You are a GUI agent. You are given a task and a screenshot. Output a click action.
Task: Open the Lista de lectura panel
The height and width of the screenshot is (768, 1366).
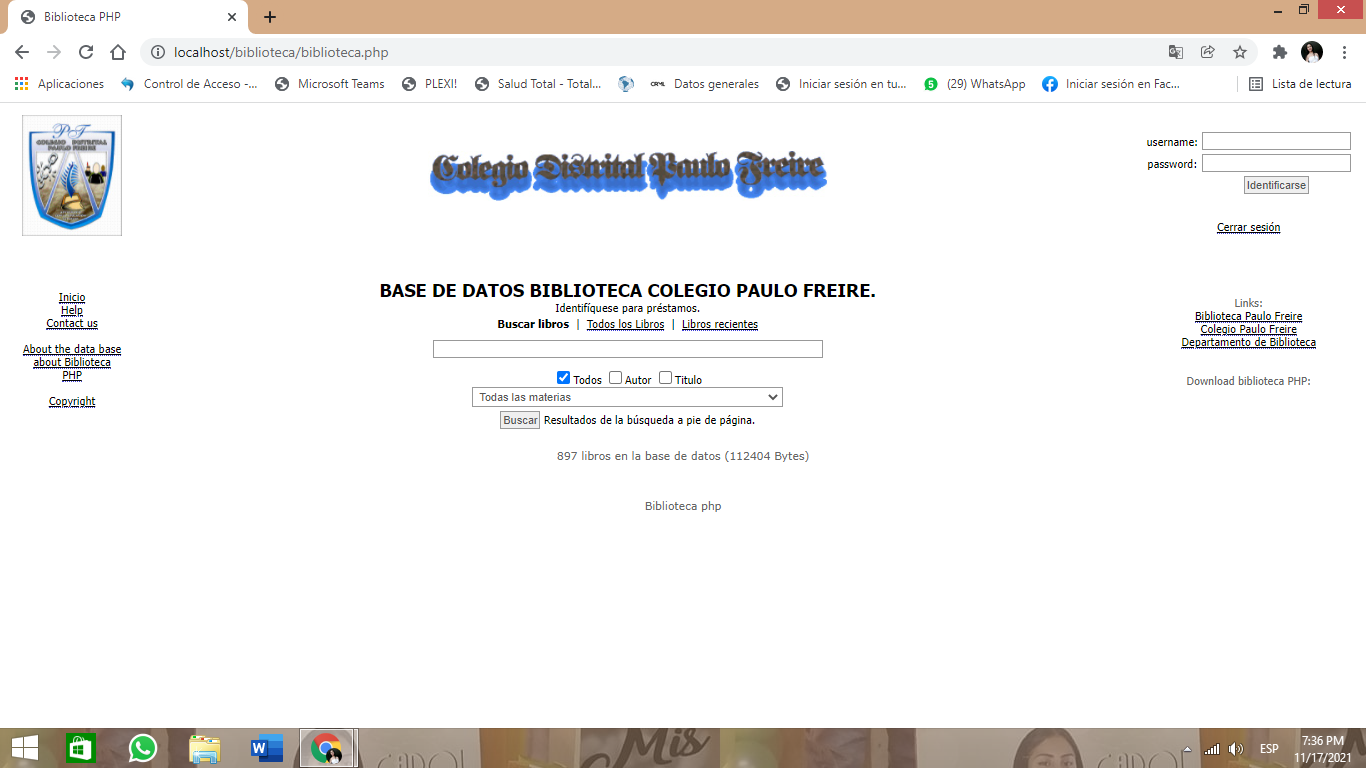pos(1300,84)
